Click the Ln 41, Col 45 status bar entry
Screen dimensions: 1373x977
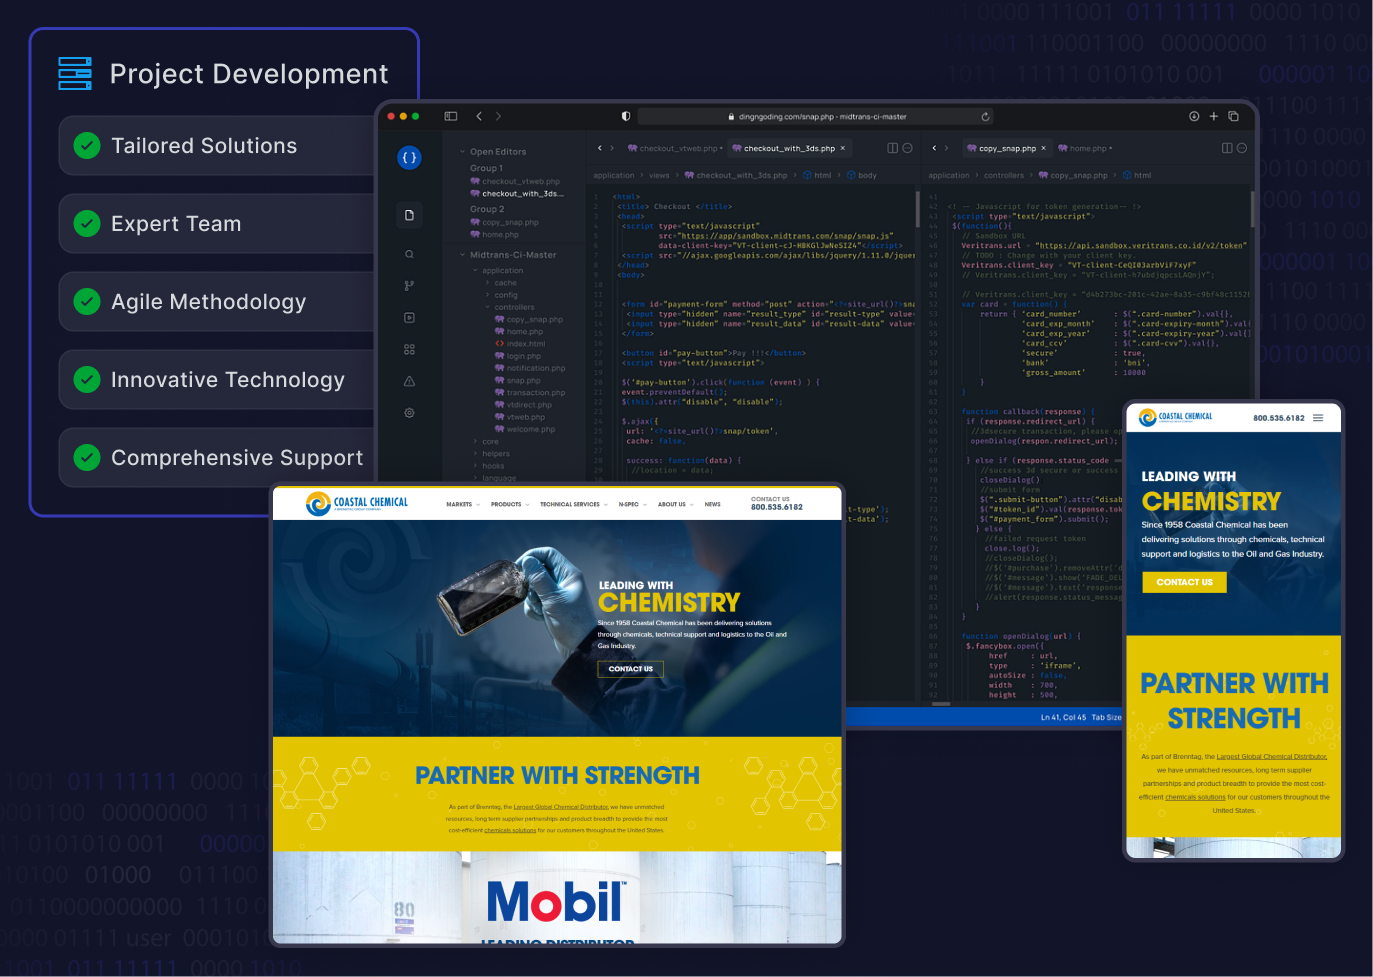[1063, 717]
